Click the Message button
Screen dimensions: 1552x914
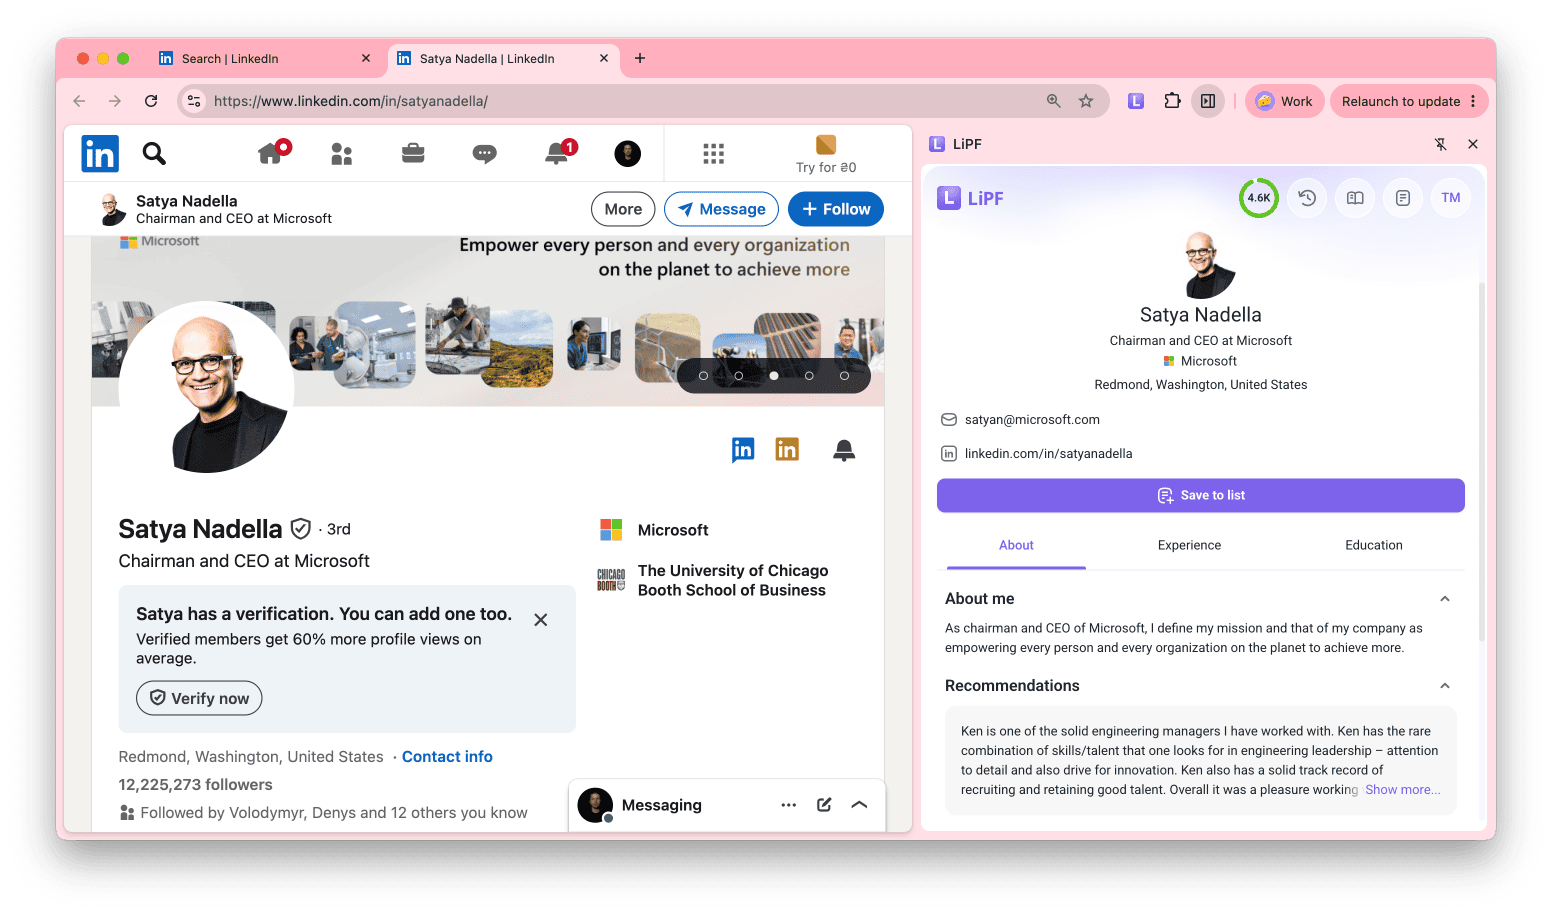pyautogui.click(x=721, y=209)
